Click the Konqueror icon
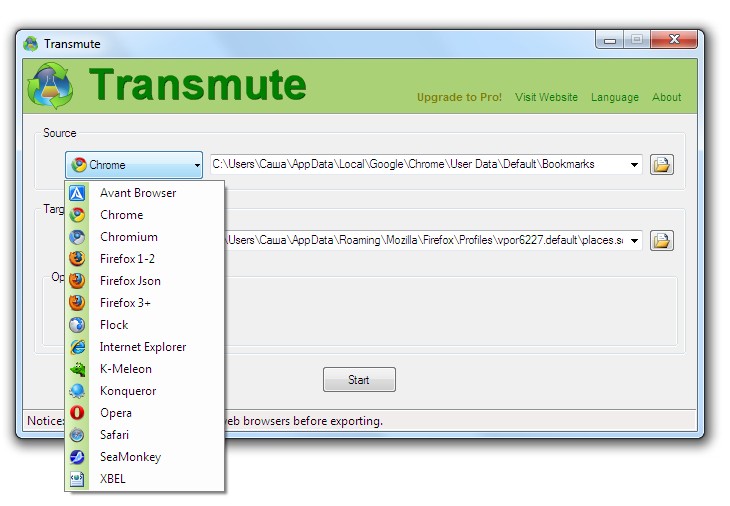This screenshot has width=730, height=506. 77,391
